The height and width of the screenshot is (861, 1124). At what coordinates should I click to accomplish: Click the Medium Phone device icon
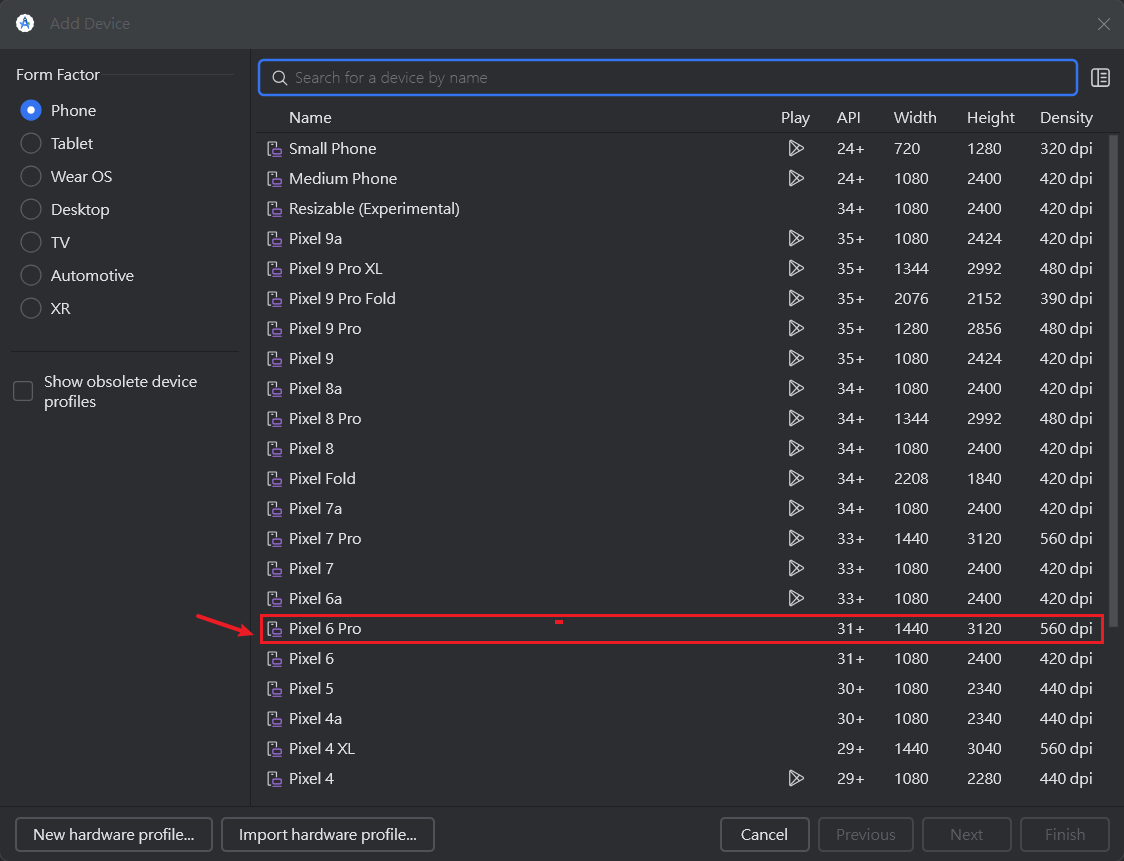tap(274, 179)
